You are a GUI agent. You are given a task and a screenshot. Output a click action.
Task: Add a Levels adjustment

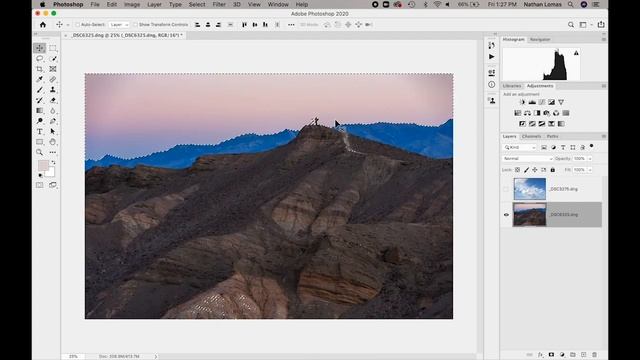532,102
